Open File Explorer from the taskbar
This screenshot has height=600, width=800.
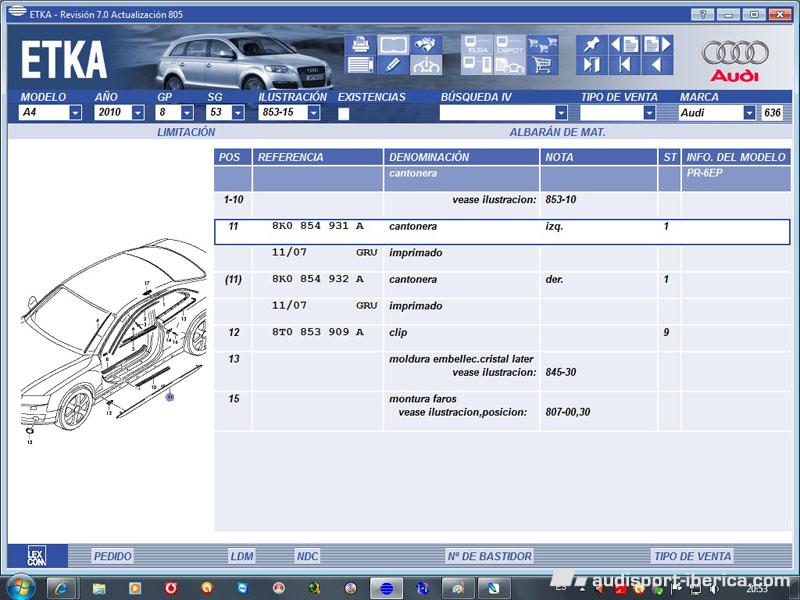click(x=98, y=588)
